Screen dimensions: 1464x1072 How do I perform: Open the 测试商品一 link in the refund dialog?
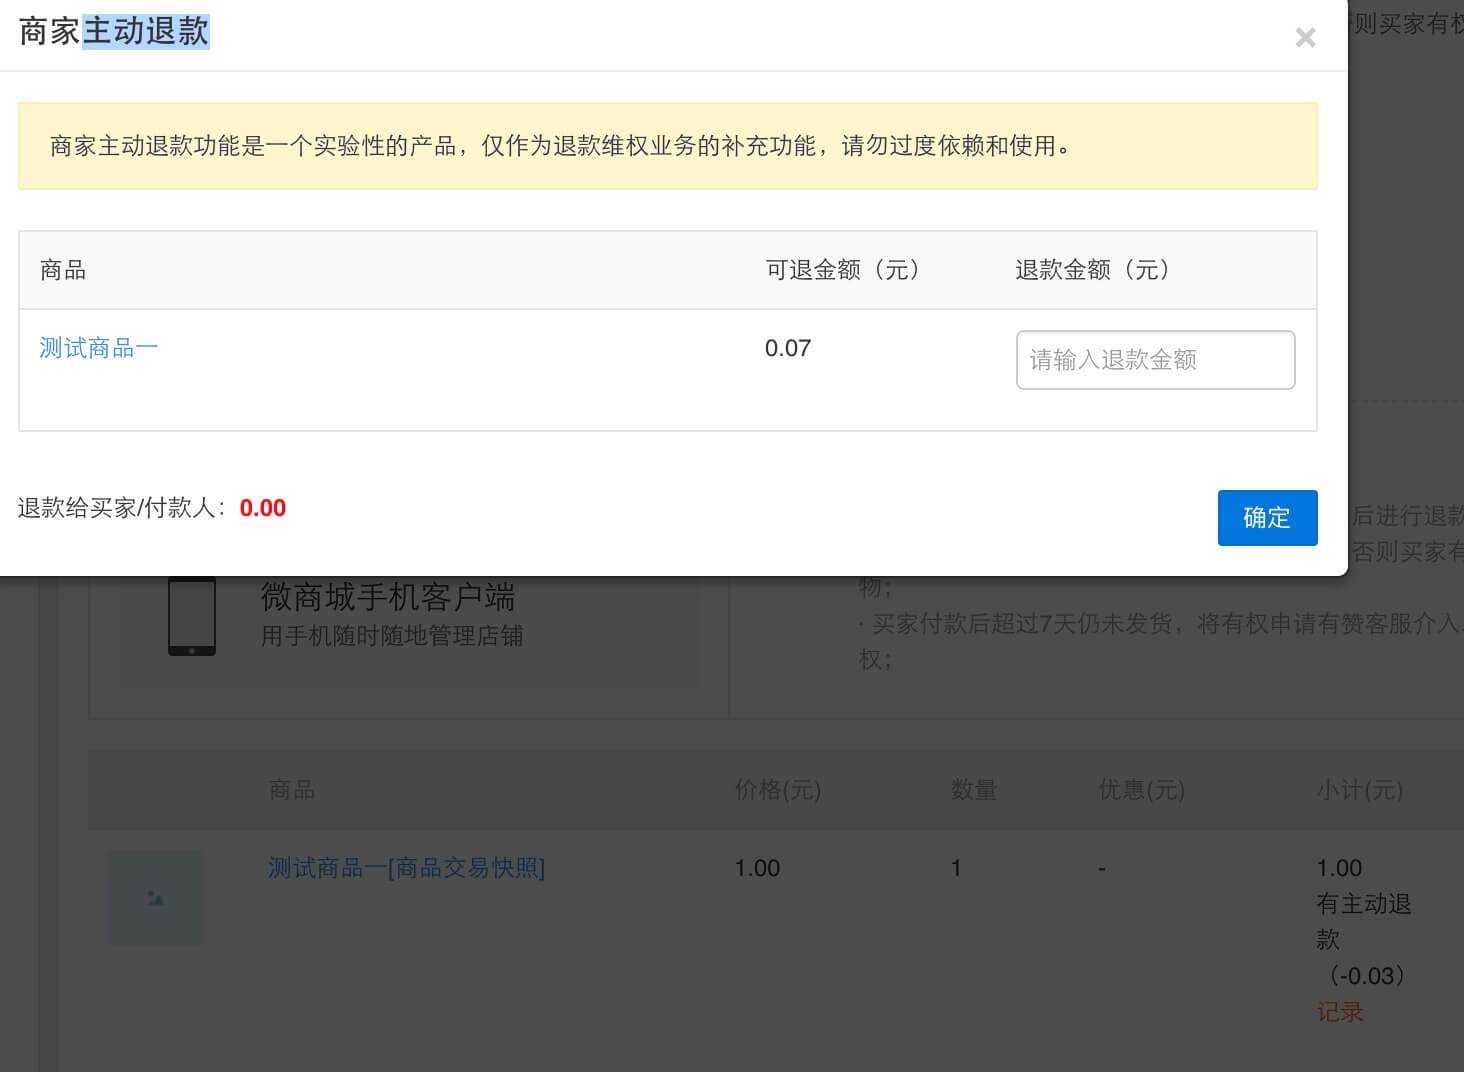tap(99, 348)
